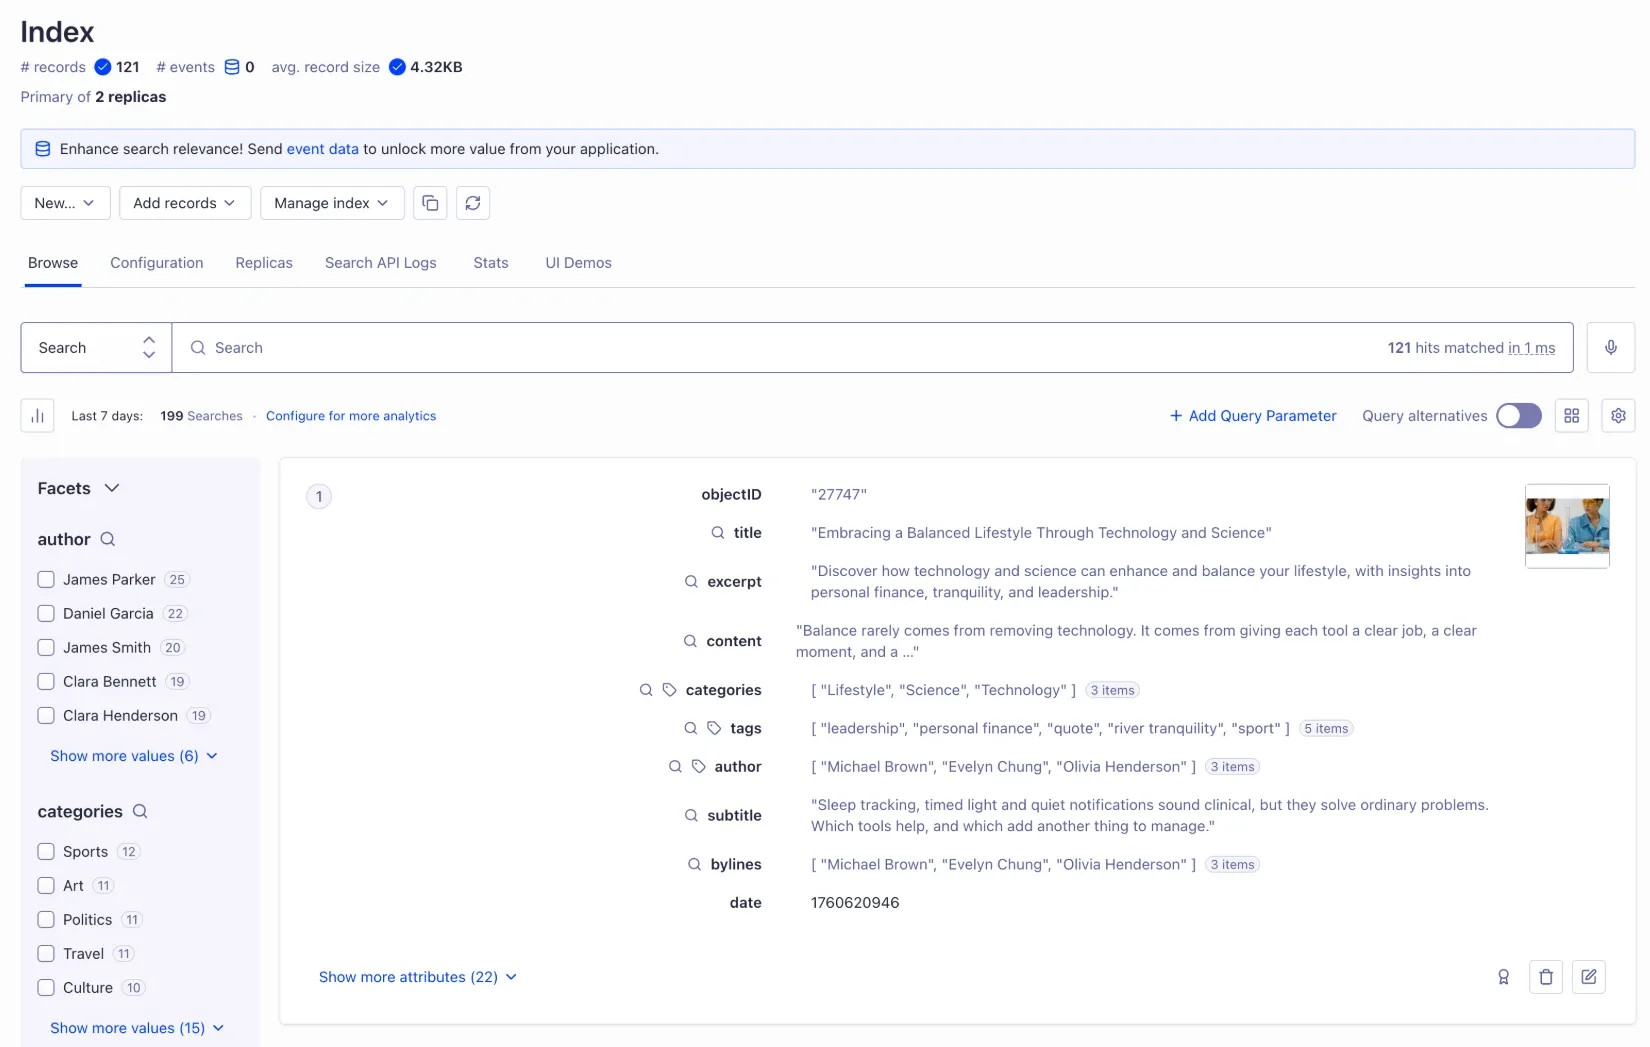
Task: Click searchable icon next to excerpt attribute
Action: tap(691, 582)
